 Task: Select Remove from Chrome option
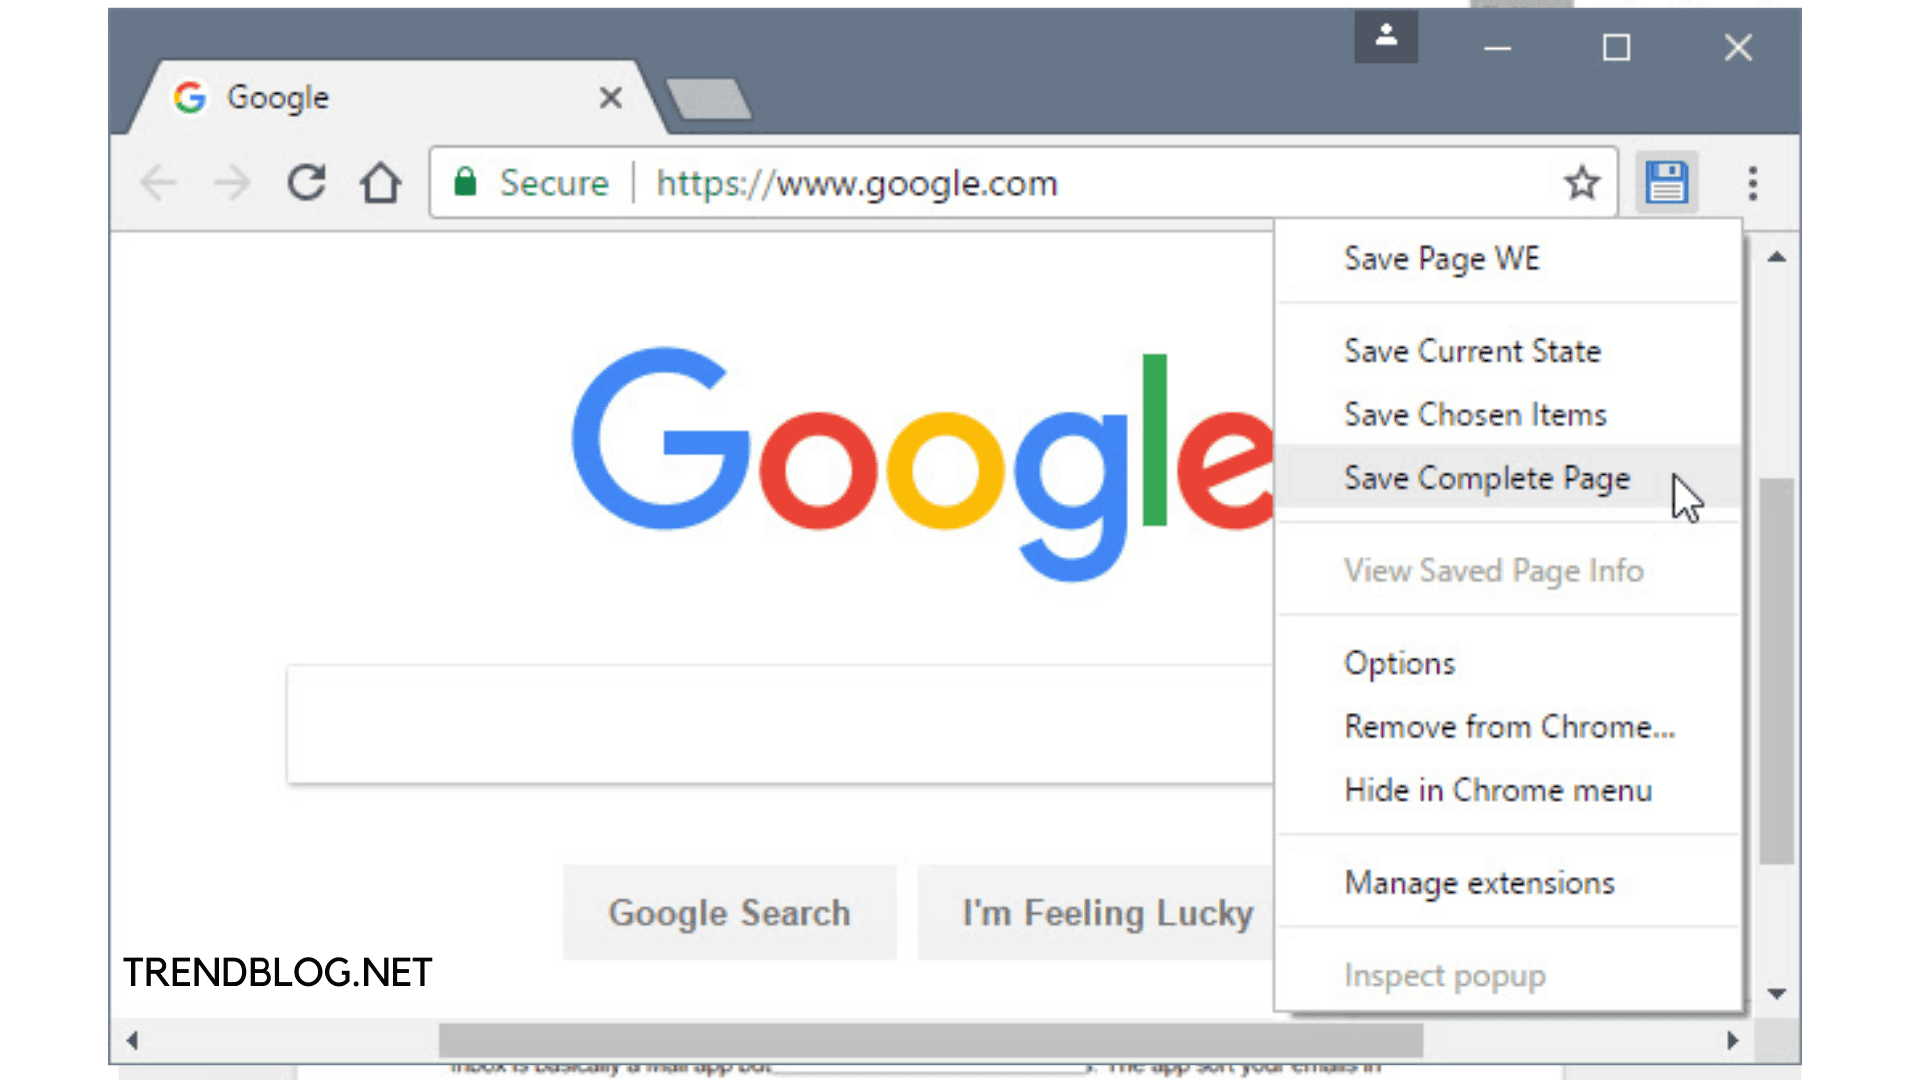pos(1510,727)
